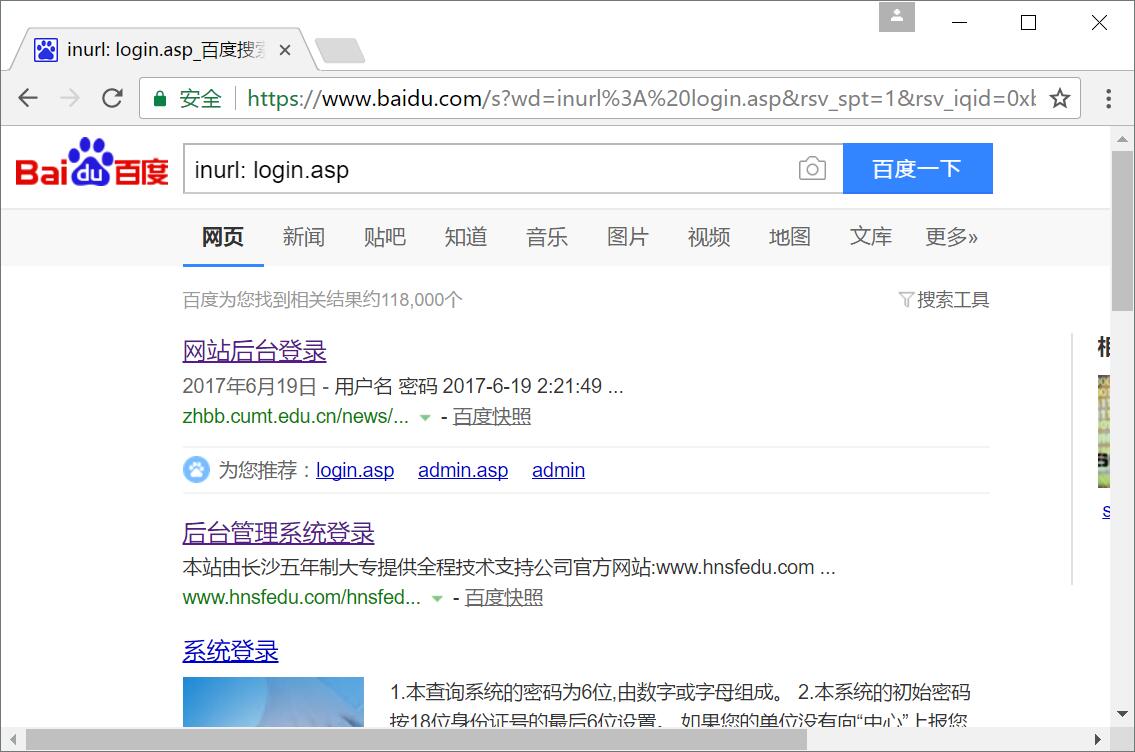Click the scroll up arrow
Viewport: 1135px width, 752px height.
1123,139
